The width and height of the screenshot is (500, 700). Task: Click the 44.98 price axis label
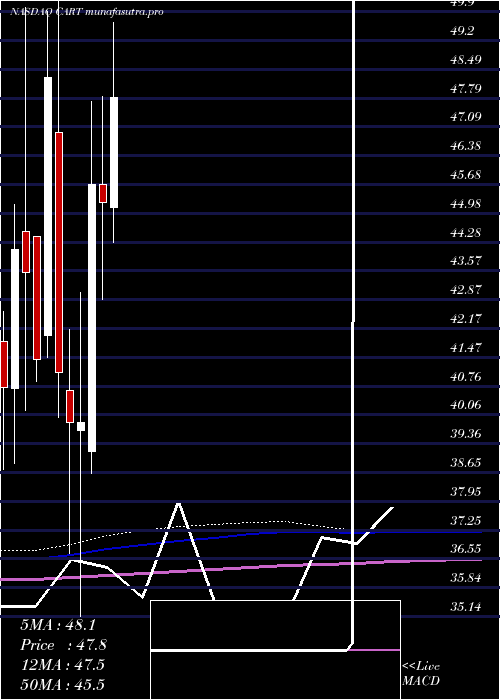[x=466, y=204]
